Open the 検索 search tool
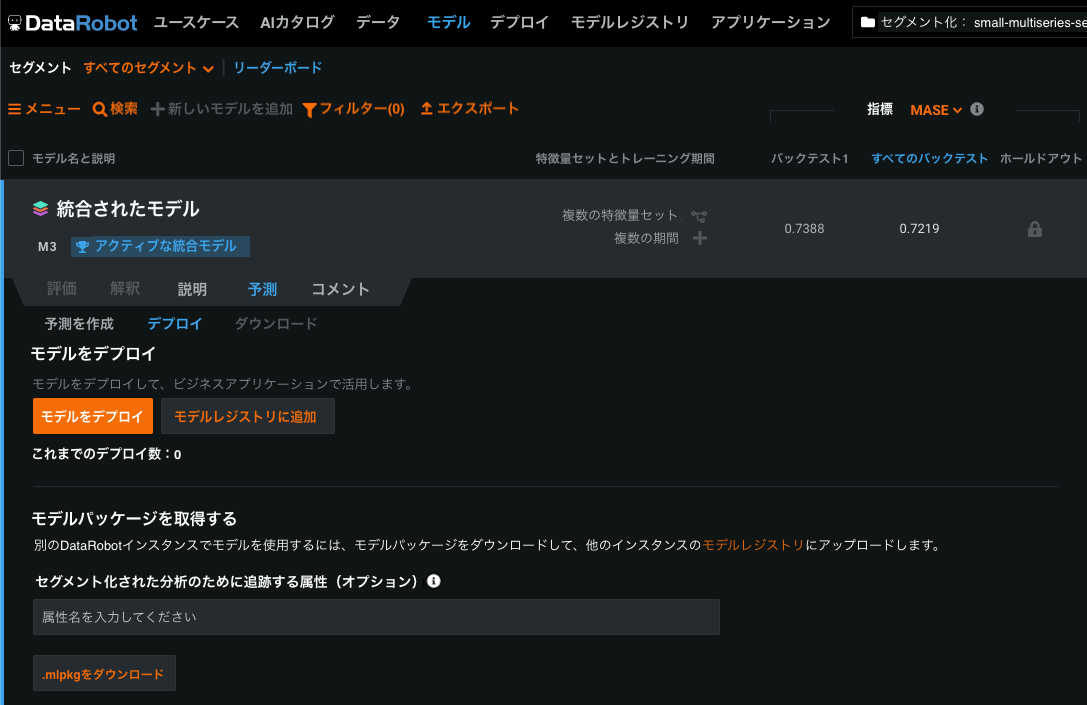 click(x=115, y=109)
